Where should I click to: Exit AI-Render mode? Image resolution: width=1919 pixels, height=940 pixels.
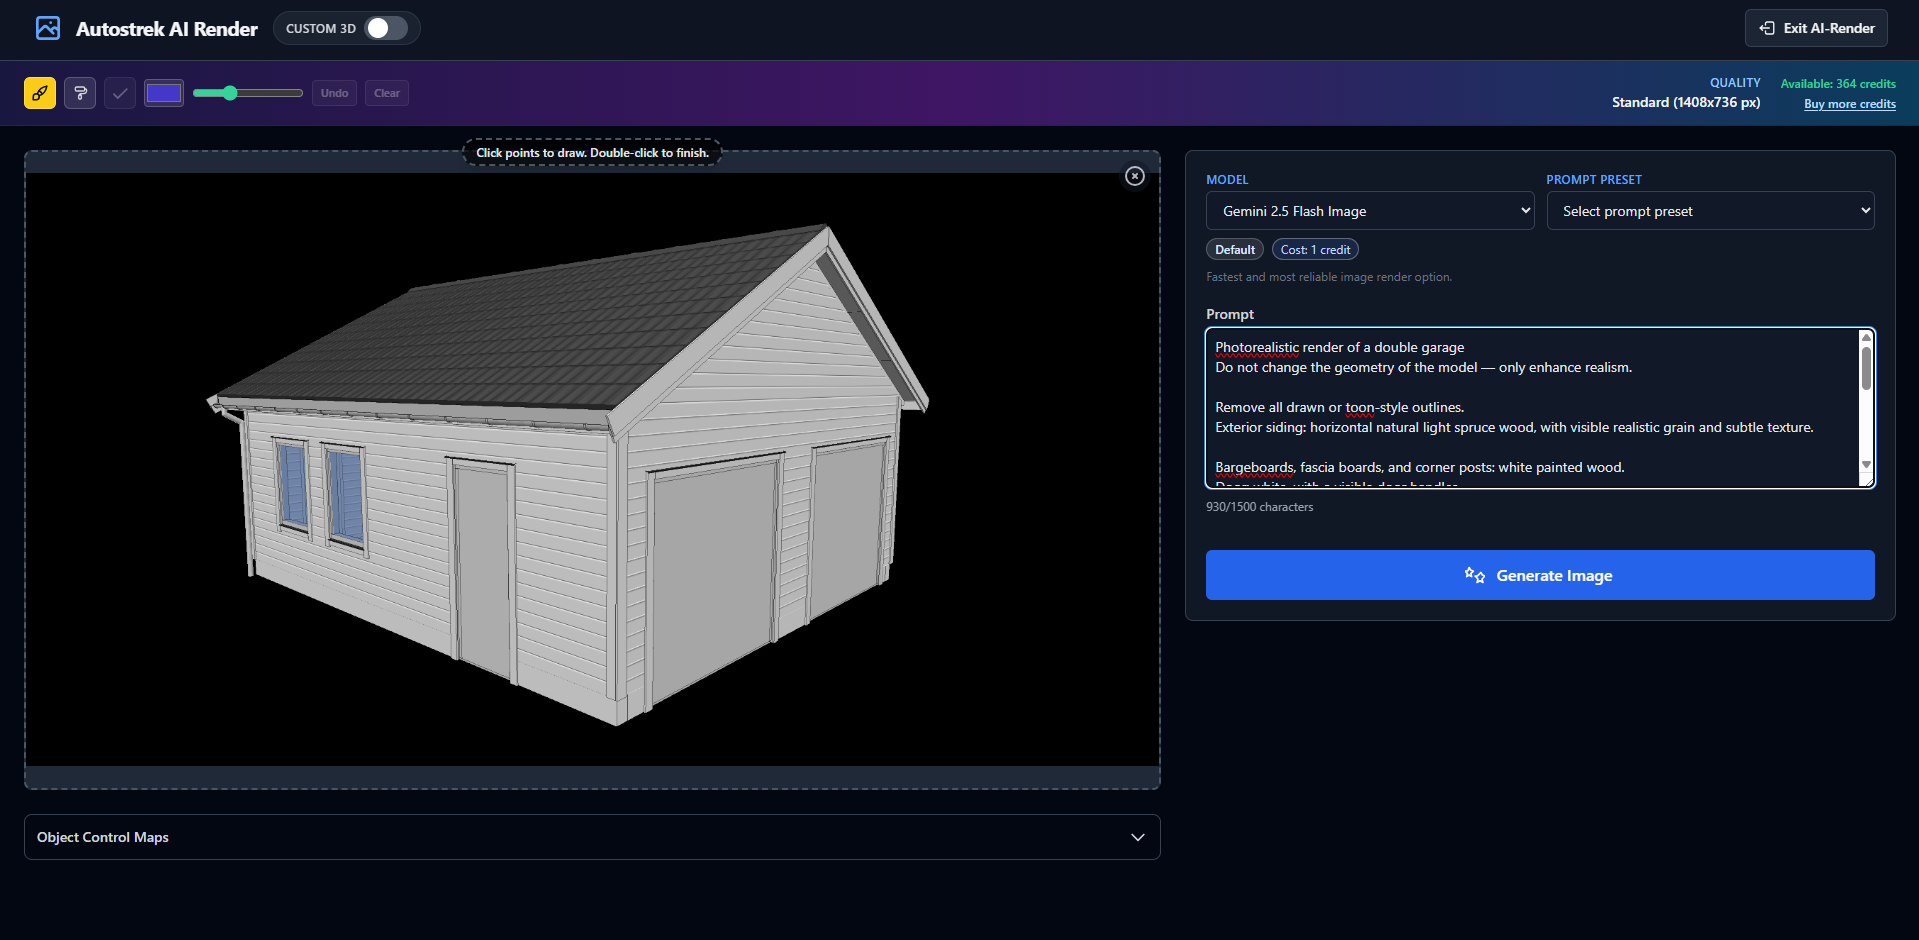1816,28
